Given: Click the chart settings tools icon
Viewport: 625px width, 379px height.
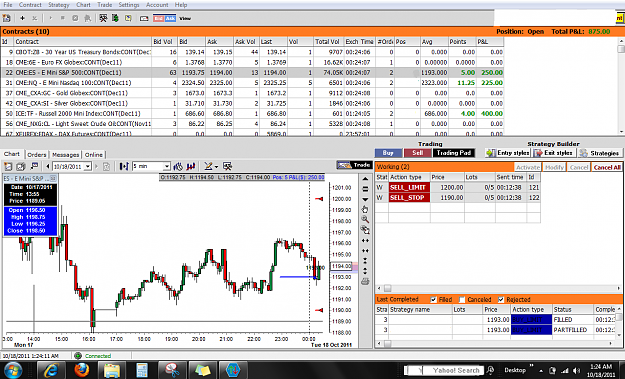Looking at the screenshot, I should (228, 166).
